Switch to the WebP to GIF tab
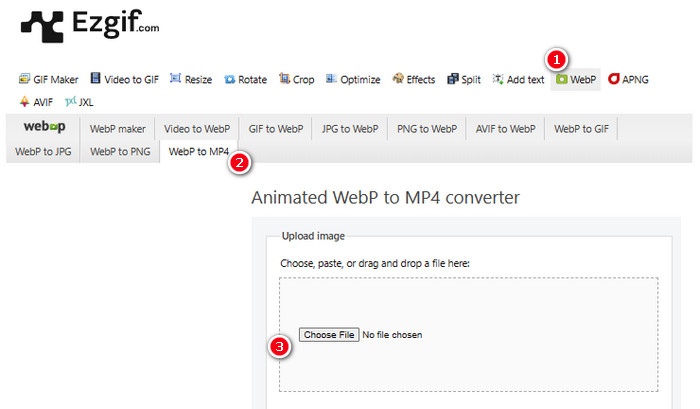 click(581, 129)
